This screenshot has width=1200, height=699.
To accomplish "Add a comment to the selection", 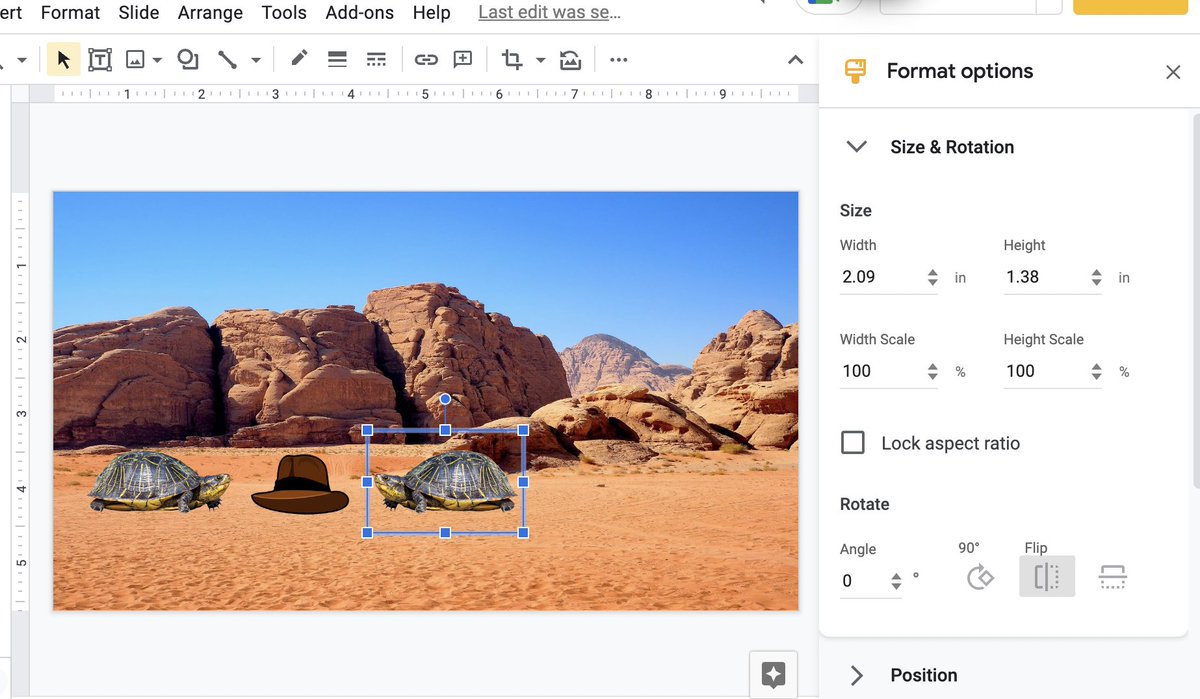I will [462, 59].
